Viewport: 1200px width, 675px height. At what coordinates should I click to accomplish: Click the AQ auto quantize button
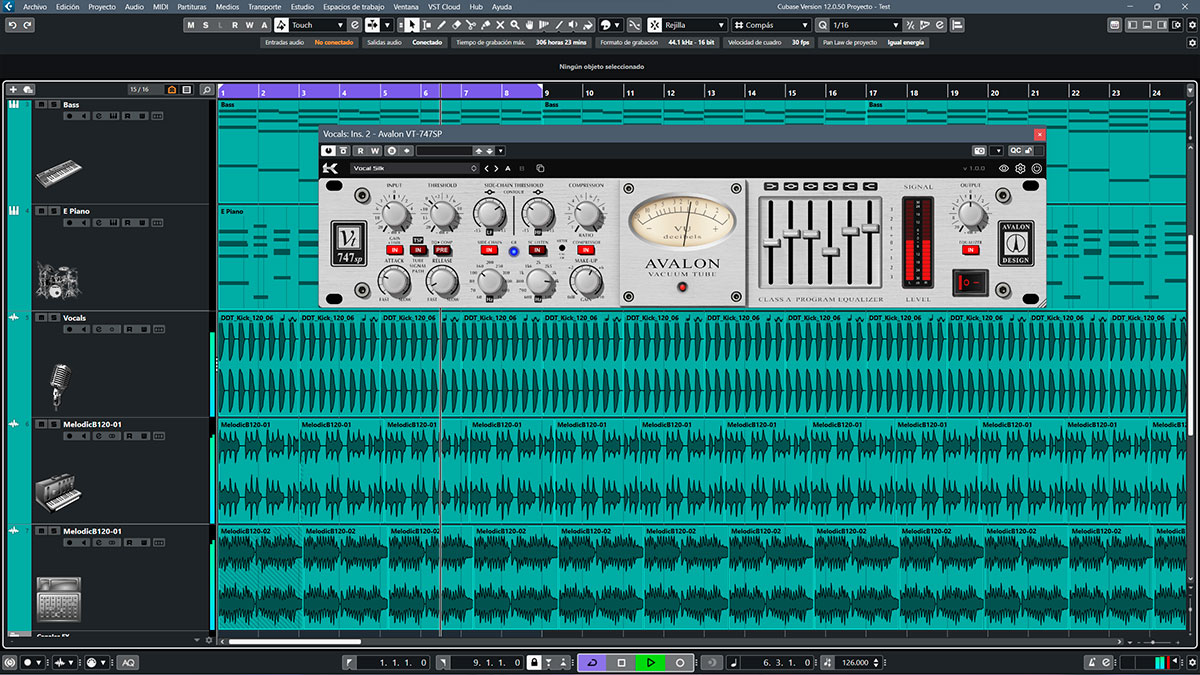(128, 662)
